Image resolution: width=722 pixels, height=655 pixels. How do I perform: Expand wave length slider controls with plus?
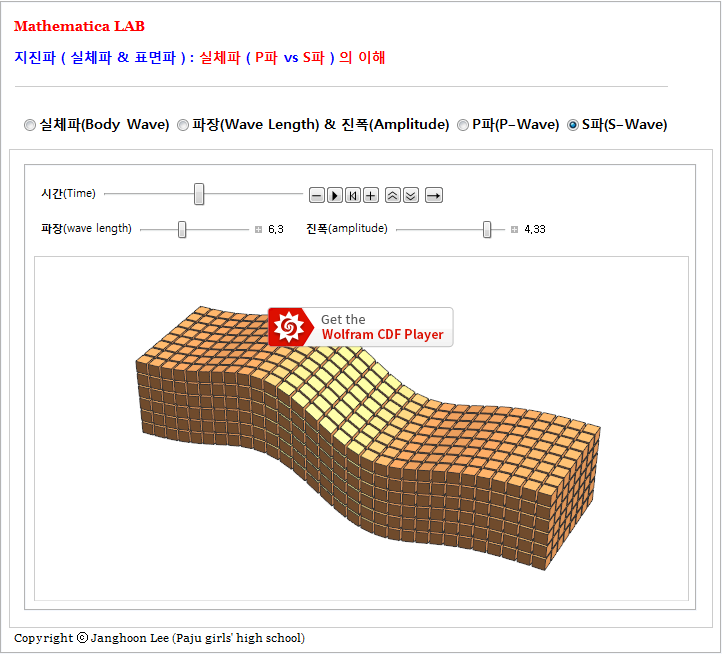pyautogui.click(x=259, y=230)
